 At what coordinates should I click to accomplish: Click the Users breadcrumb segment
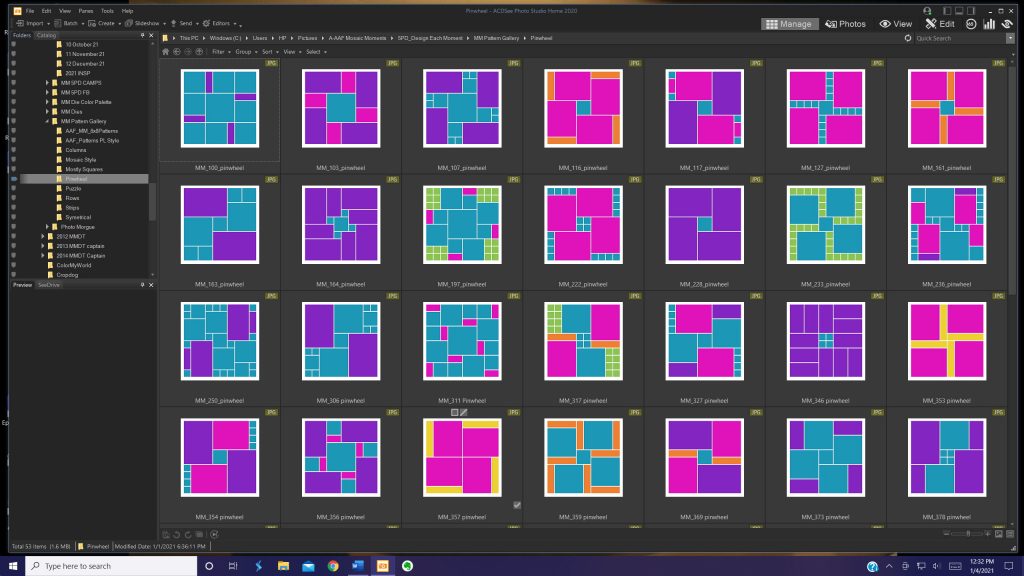point(260,39)
